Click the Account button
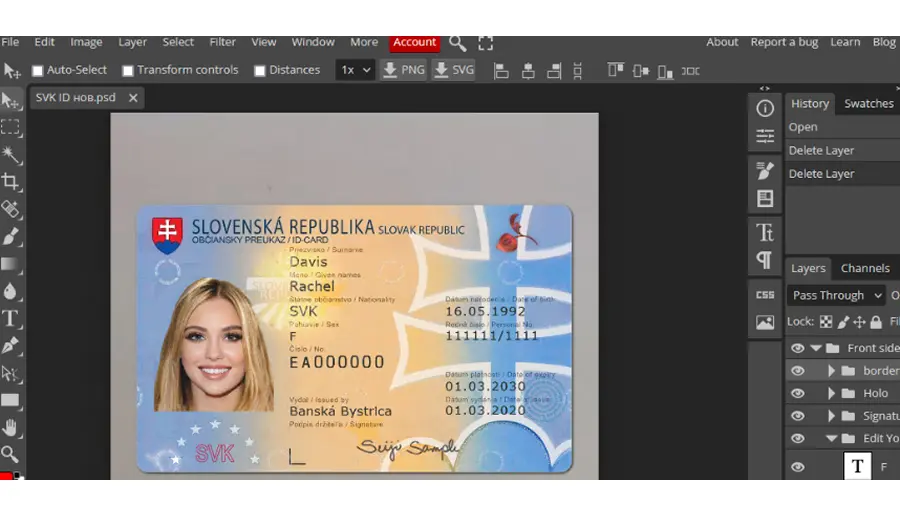The height and width of the screenshot is (516, 900). (414, 42)
